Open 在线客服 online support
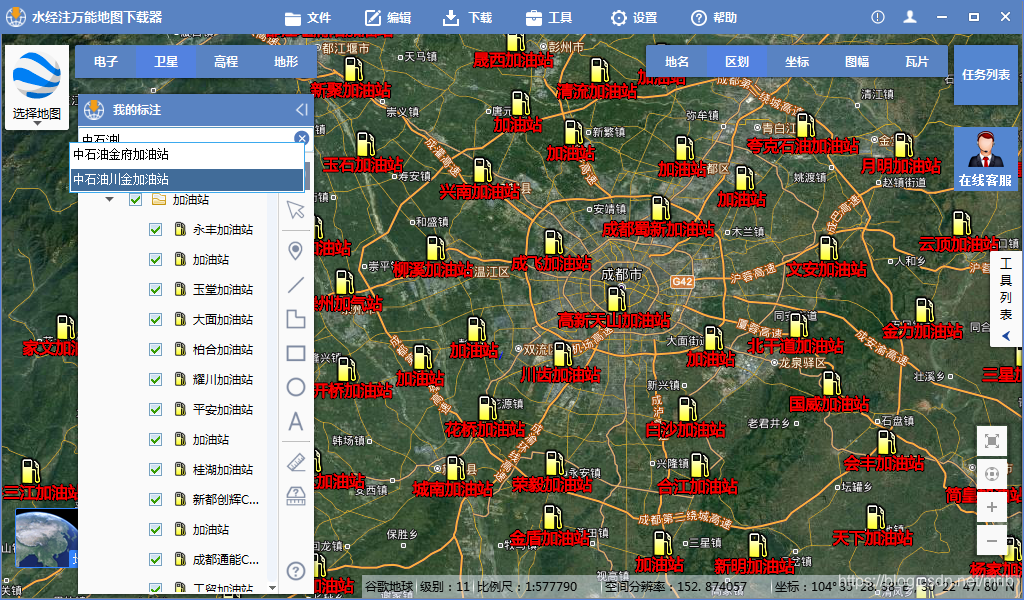This screenshot has width=1024, height=600. [x=985, y=159]
